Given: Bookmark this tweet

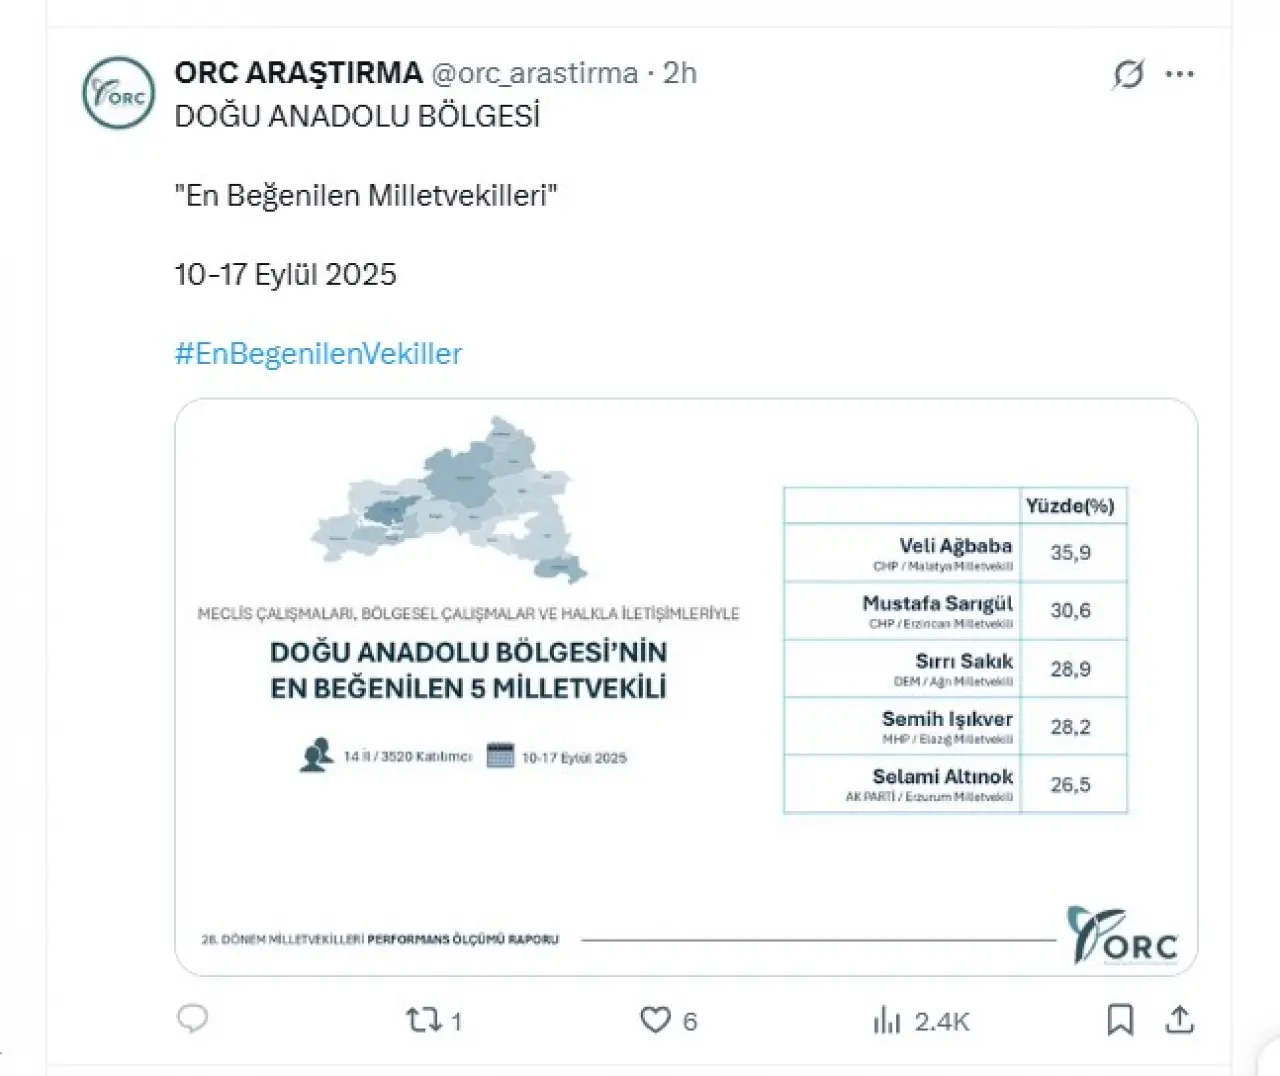Looking at the screenshot, I should pyautogui.click(x=1120, y=1020).
